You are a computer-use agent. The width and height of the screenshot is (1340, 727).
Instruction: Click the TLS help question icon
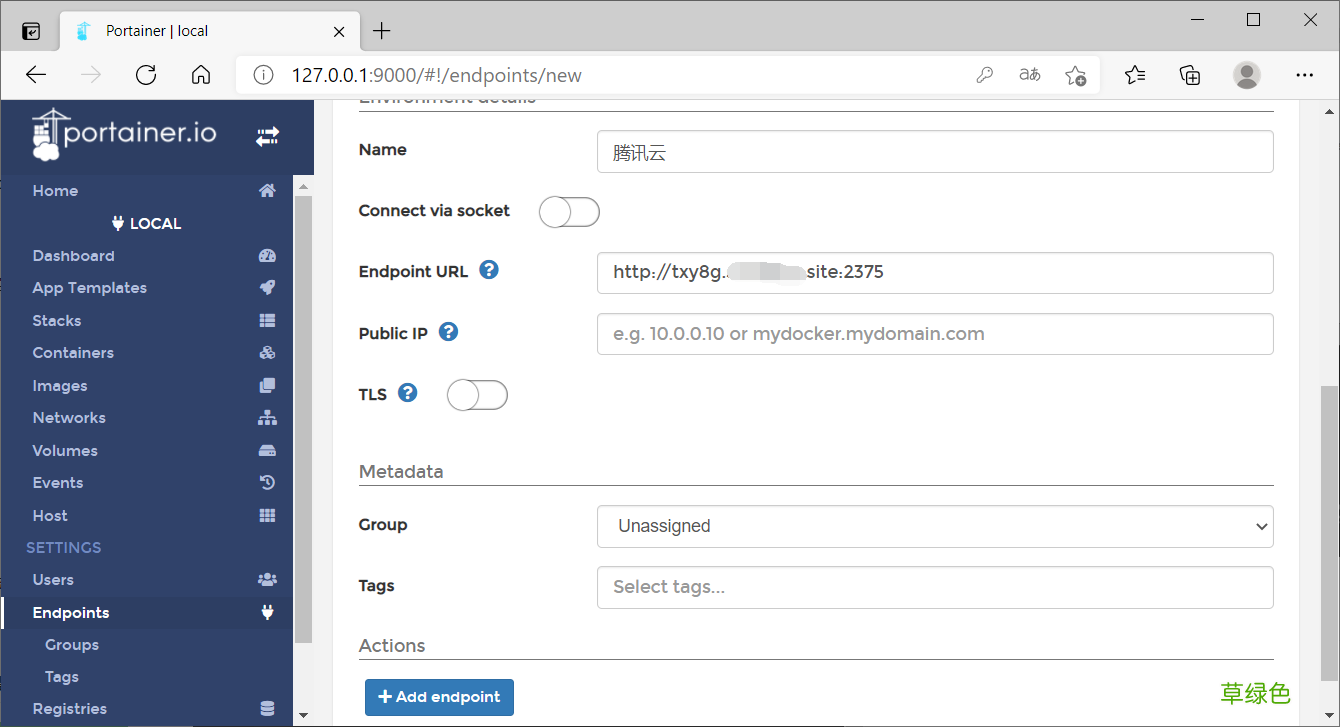[x=407, y=393]
